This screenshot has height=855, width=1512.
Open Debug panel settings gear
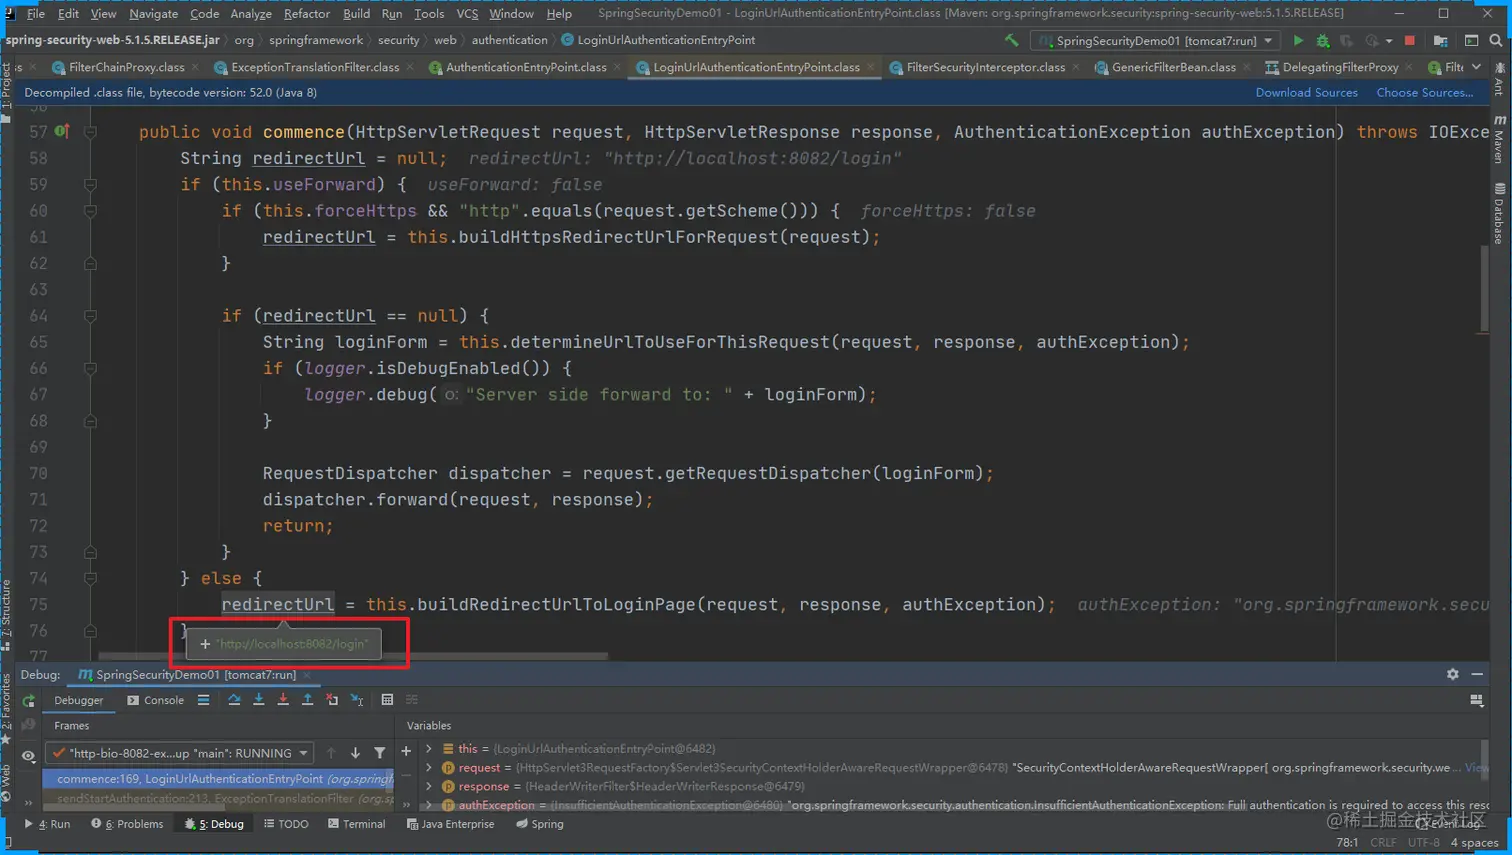(x=1453, y=675)
